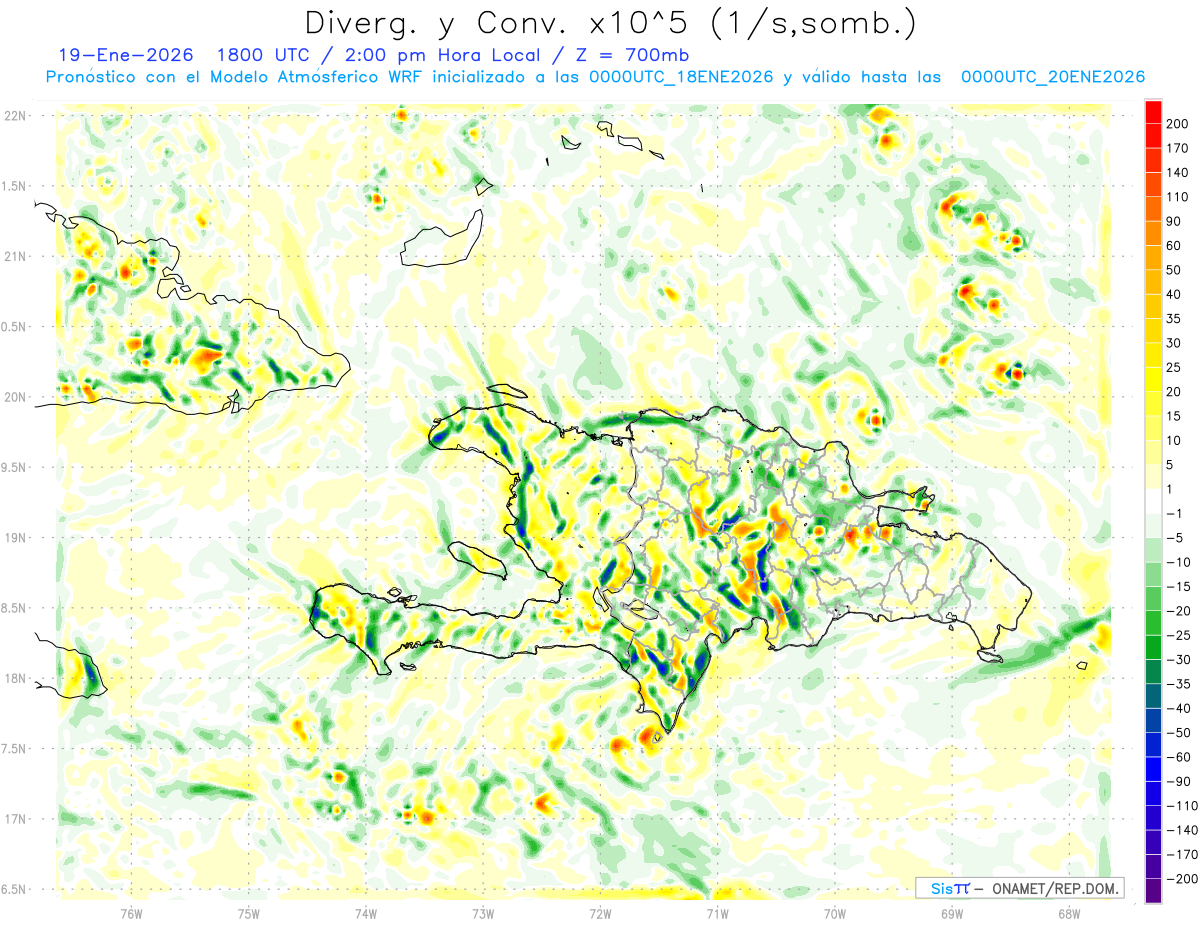This screenshot has width=1200, height=927.
Task: Click the '17N' latitude label
Action: pyautogui.click(x=15, y=819)
